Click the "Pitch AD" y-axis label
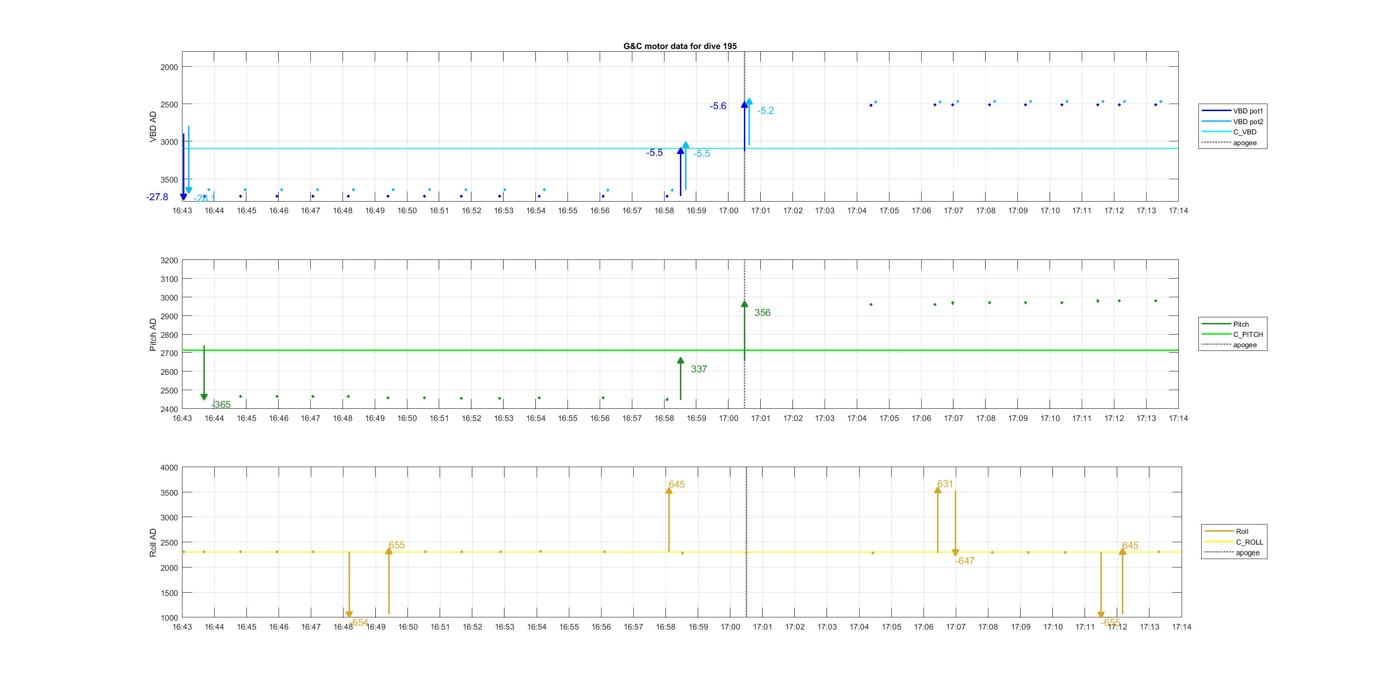 (x=154, y=334)
